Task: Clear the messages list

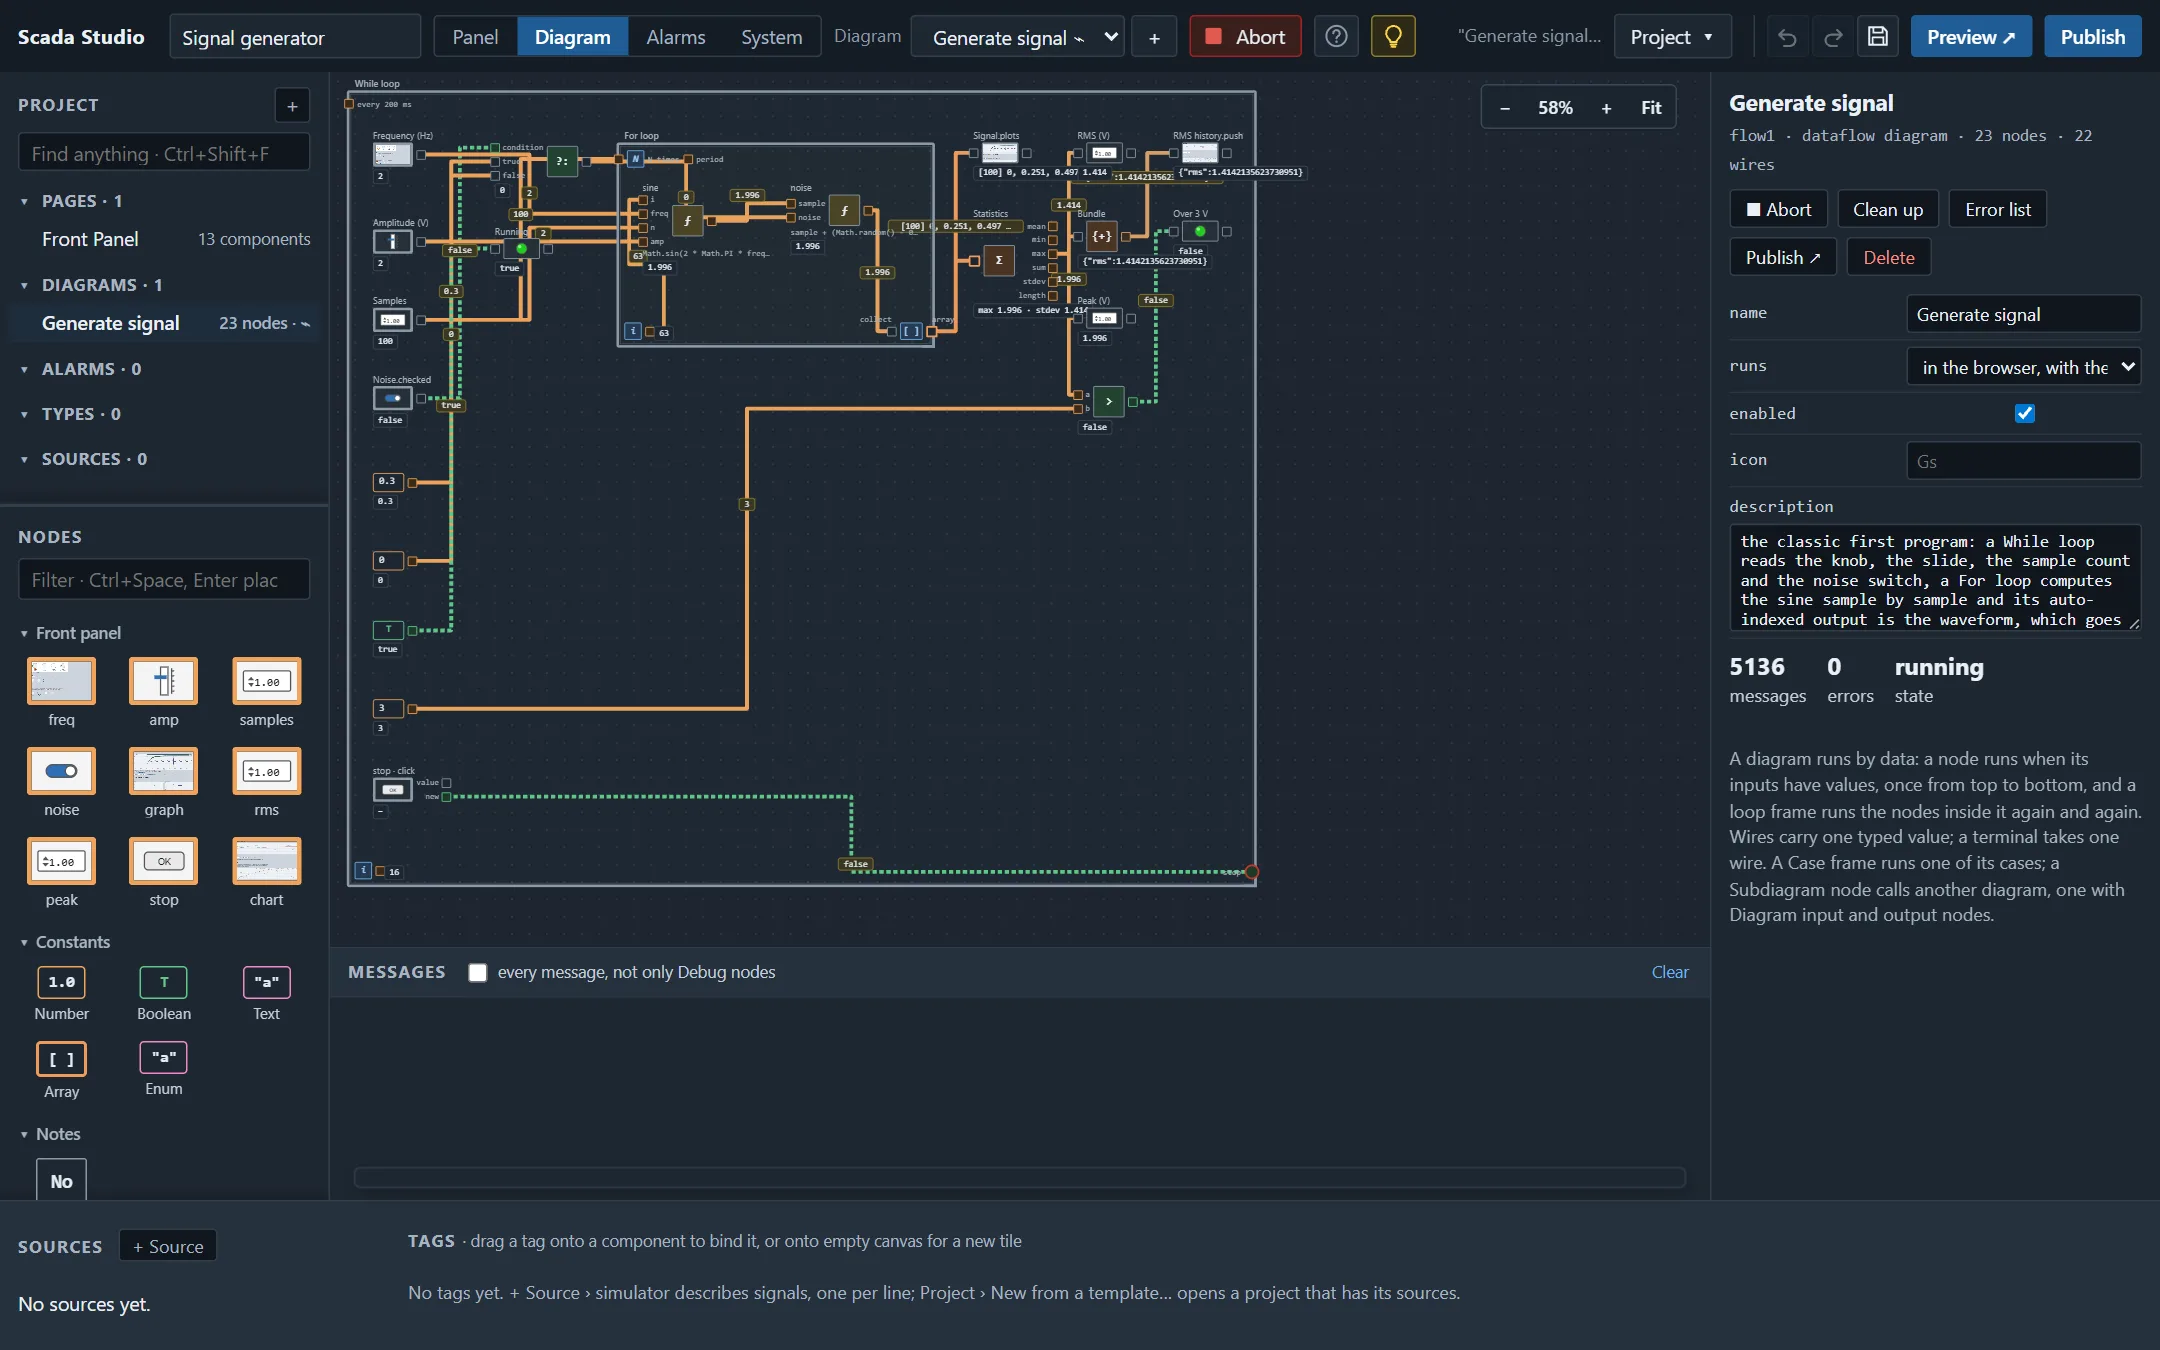Action: 1669,972
